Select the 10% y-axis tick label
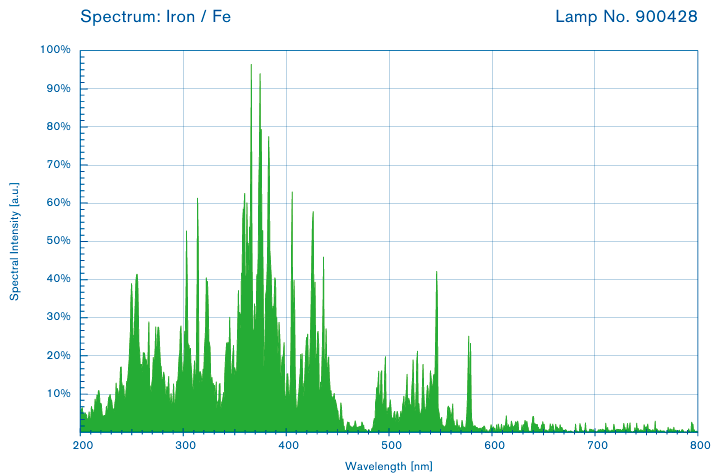The height and width of the screenshot is (475, 713). tap(58, 393)
